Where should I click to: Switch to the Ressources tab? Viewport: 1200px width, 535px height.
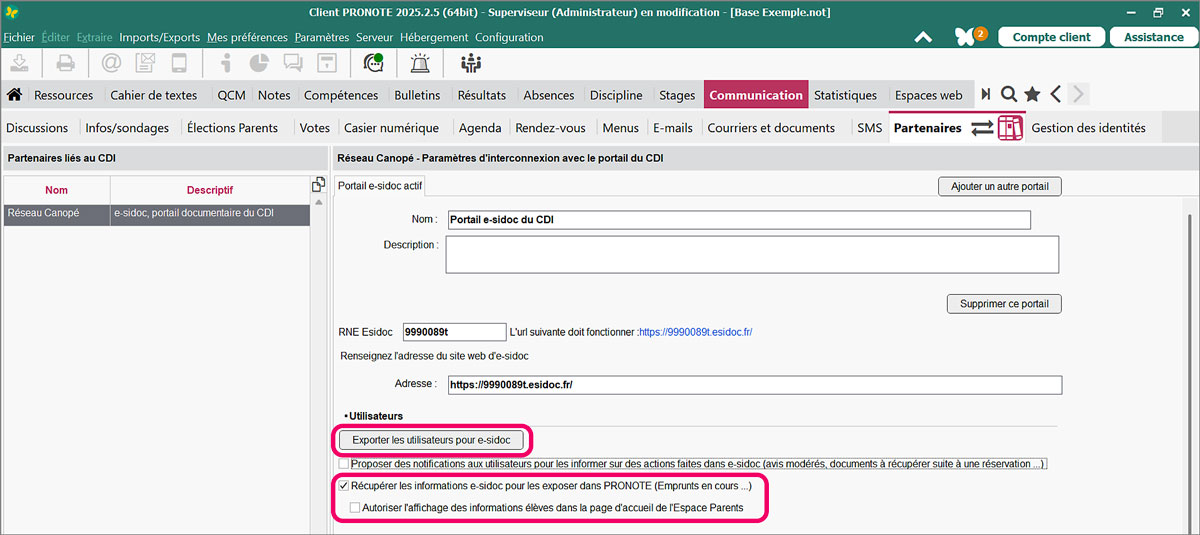click(x=64, y=95)
